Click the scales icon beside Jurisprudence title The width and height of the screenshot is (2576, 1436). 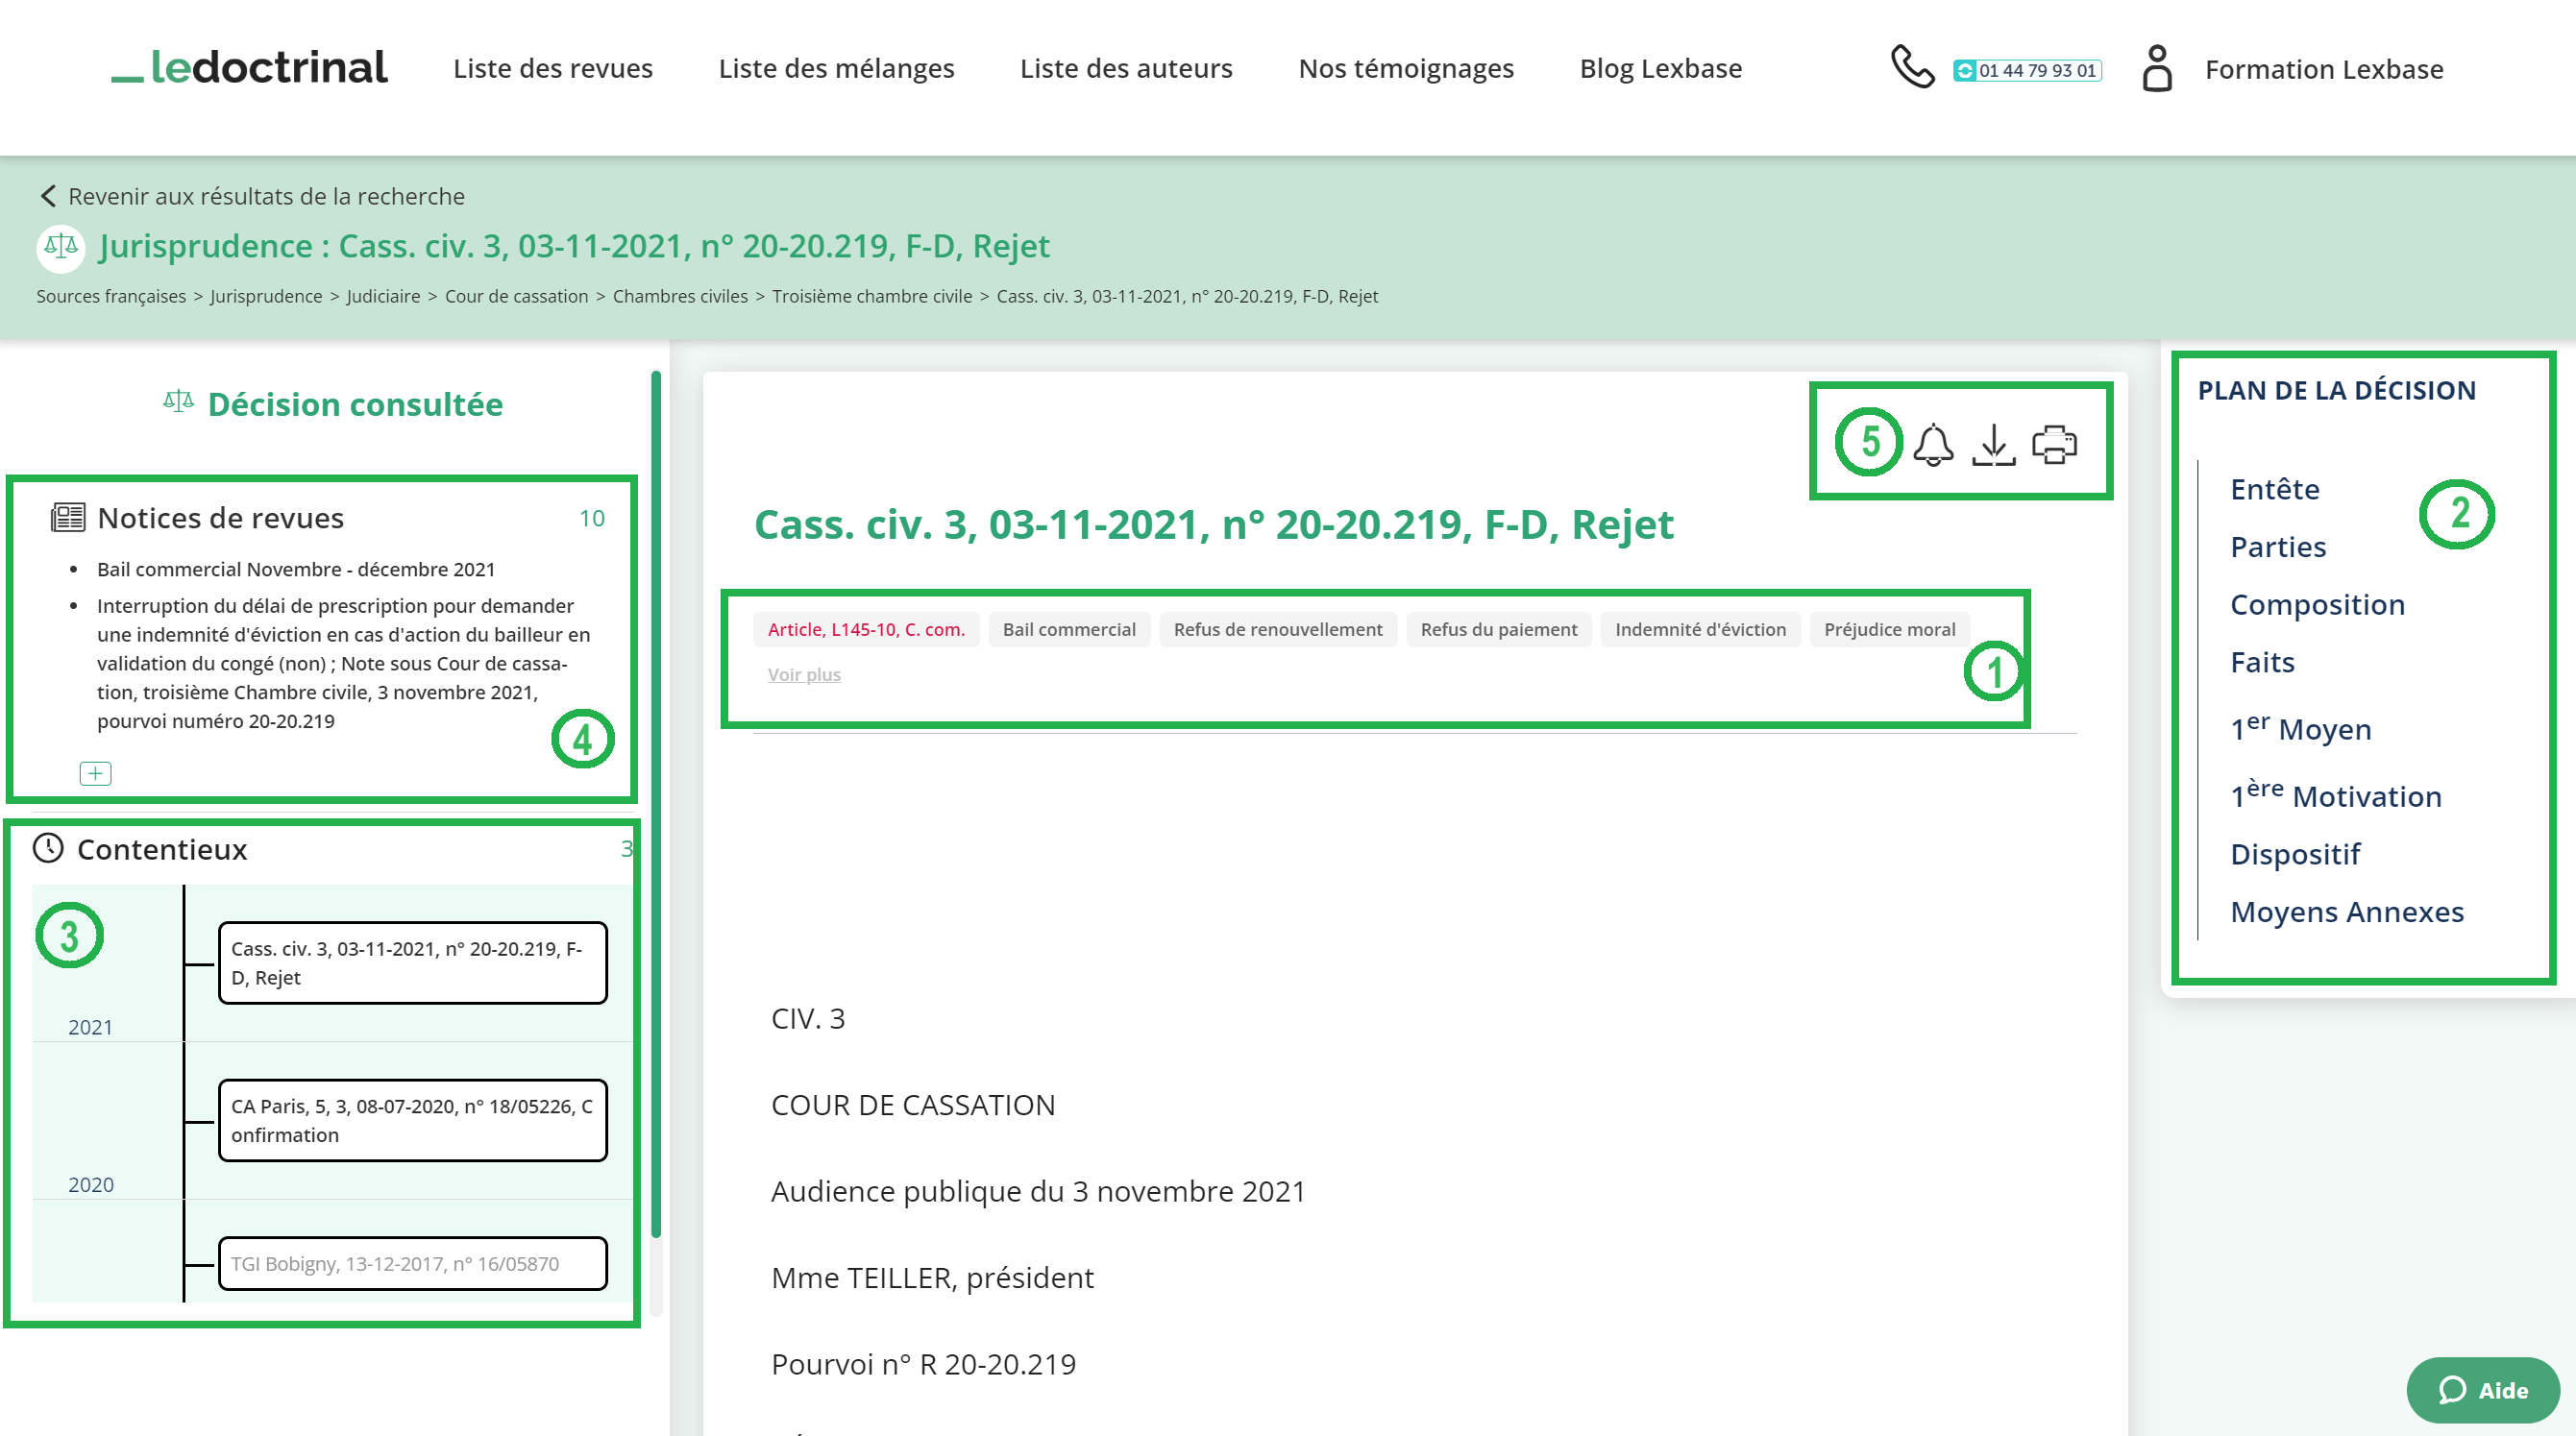pyautogui.click(x=60, y=246)
